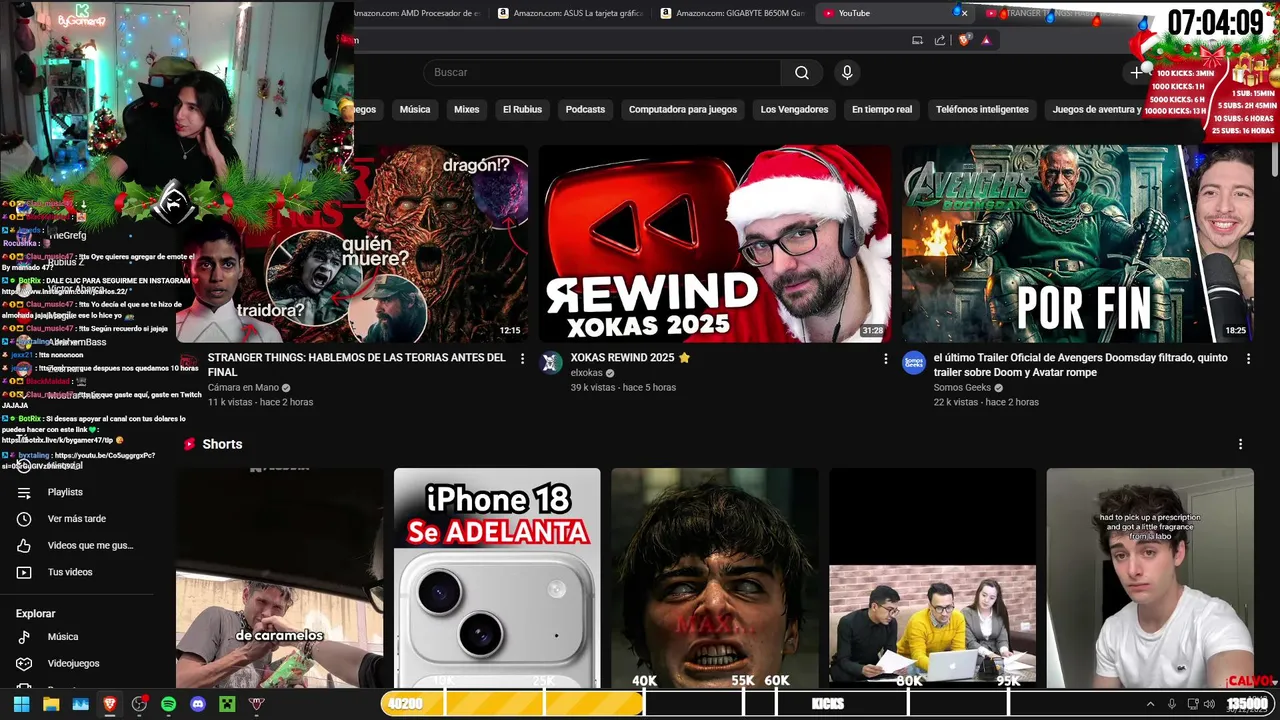Play the de caramelos short

[280, 578]
